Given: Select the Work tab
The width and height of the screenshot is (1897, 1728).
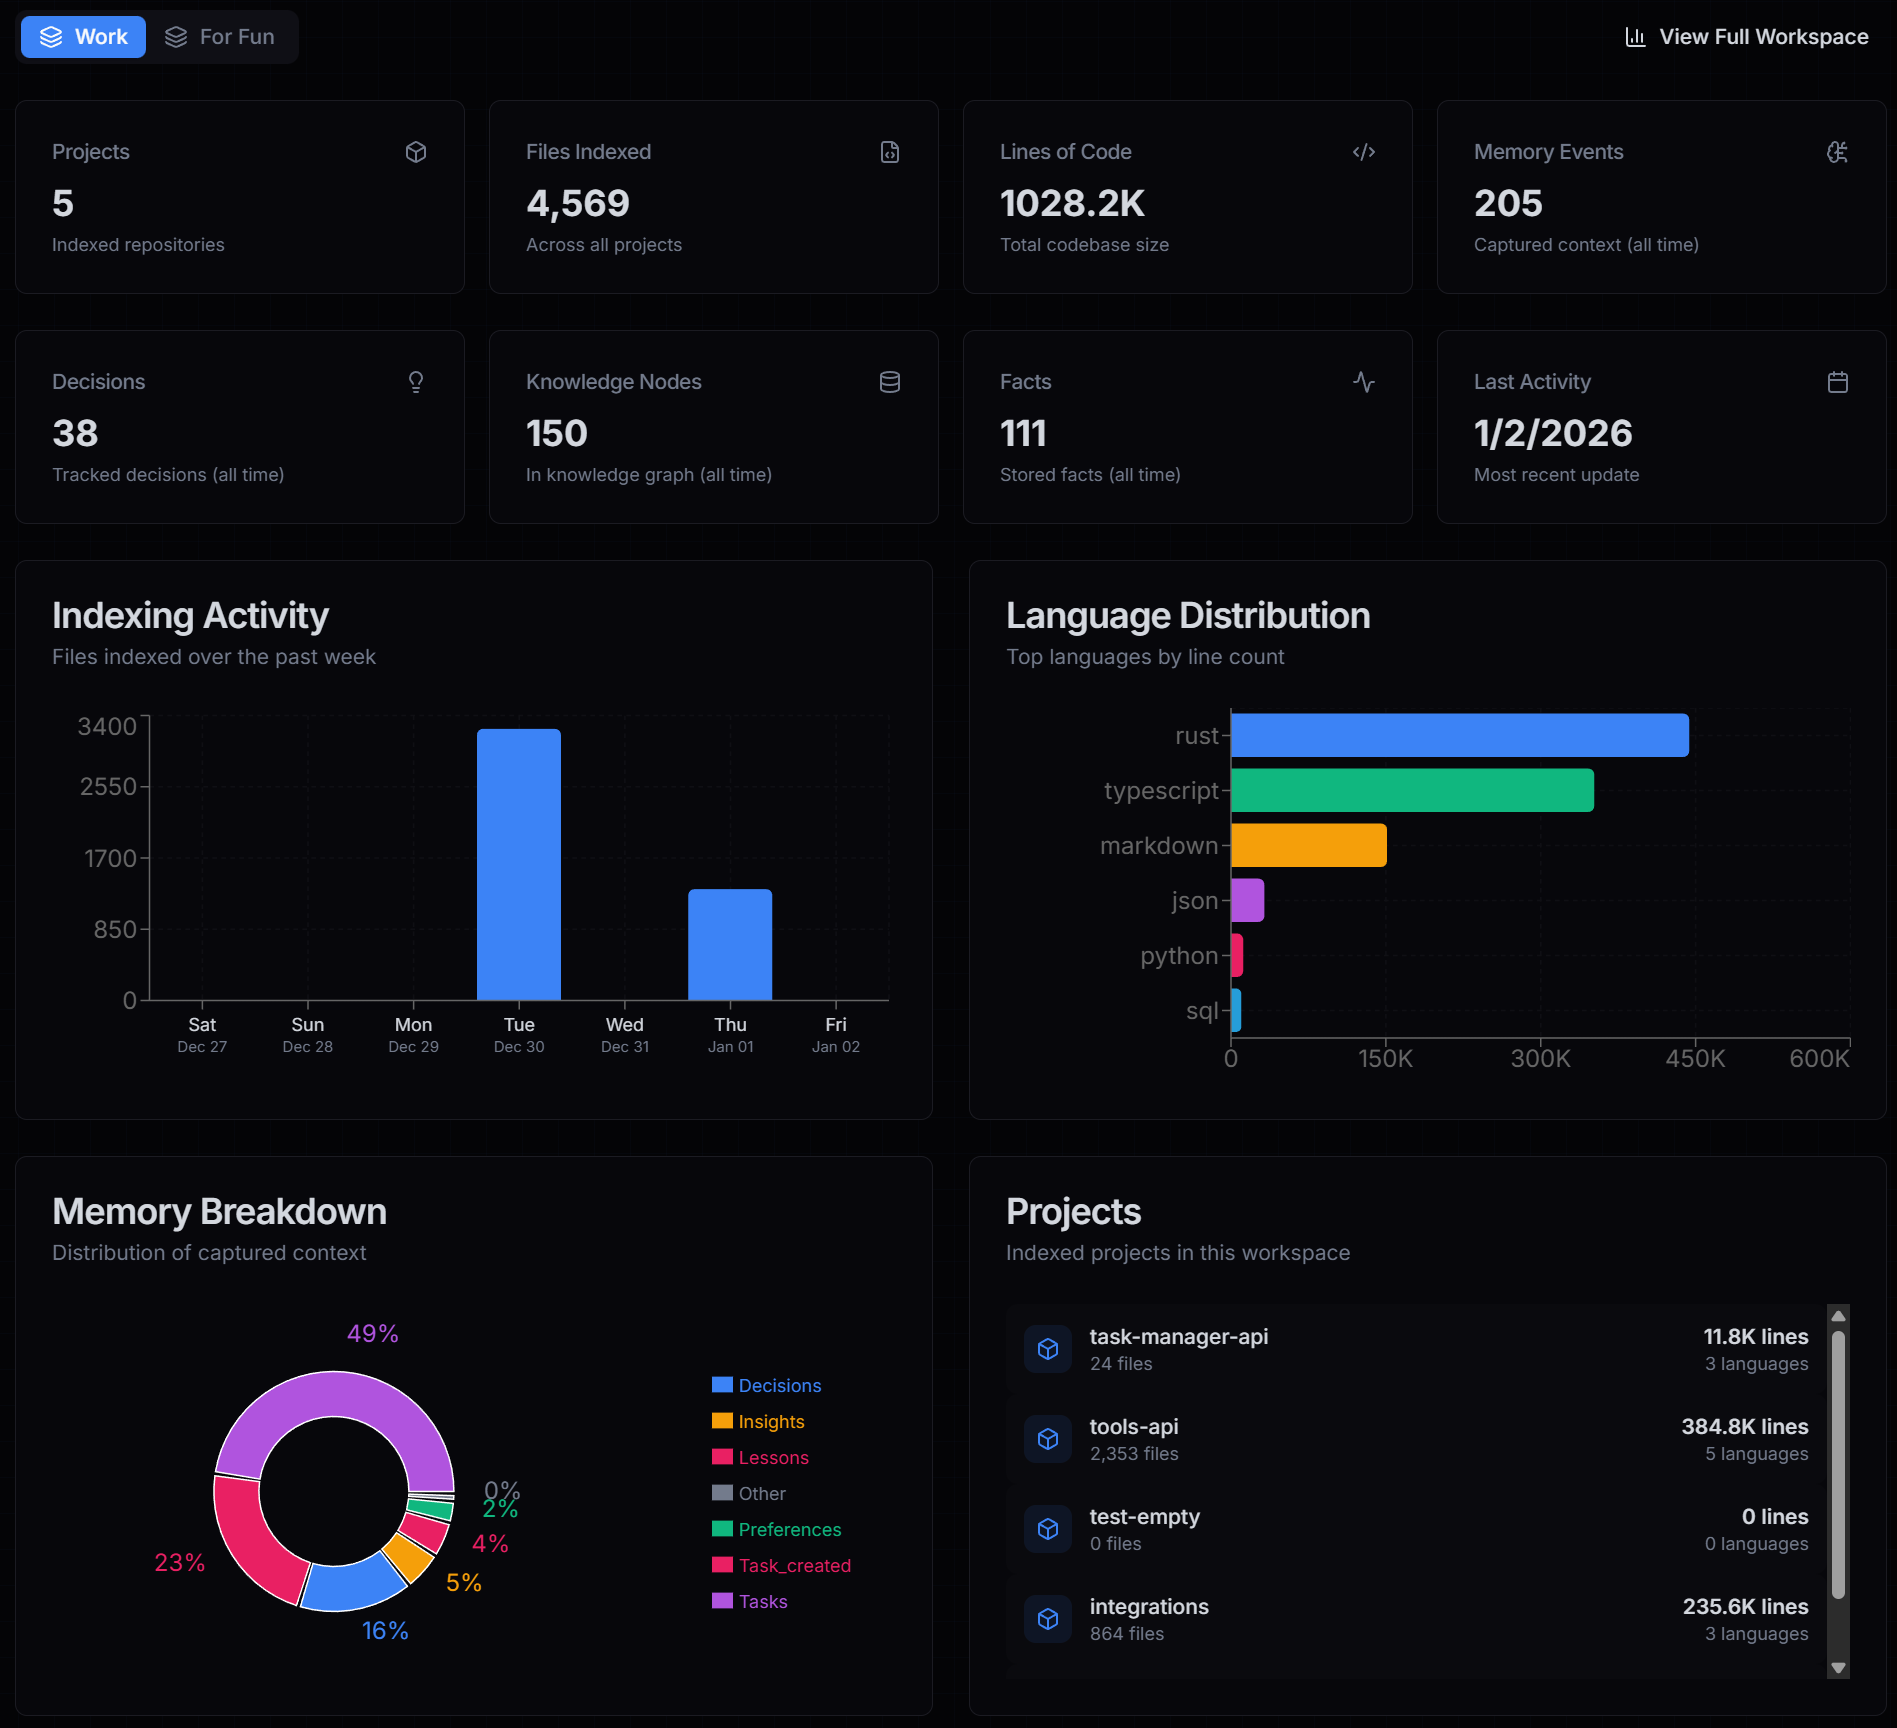Looking at the screenshot, I should pos(83,36).
